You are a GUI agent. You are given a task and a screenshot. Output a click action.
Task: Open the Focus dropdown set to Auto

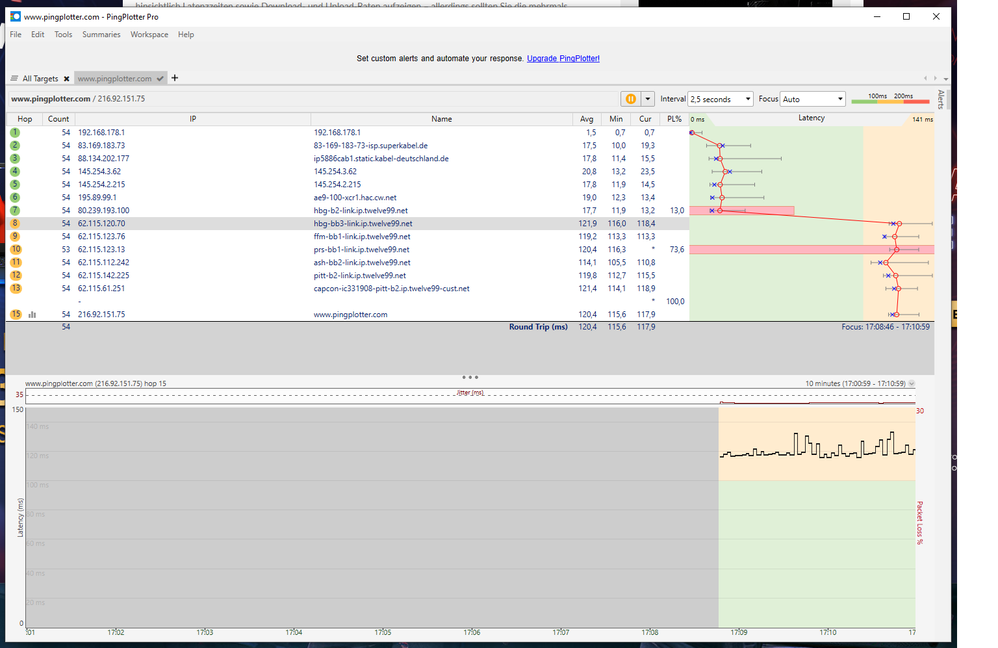click(x=813, y=99)
